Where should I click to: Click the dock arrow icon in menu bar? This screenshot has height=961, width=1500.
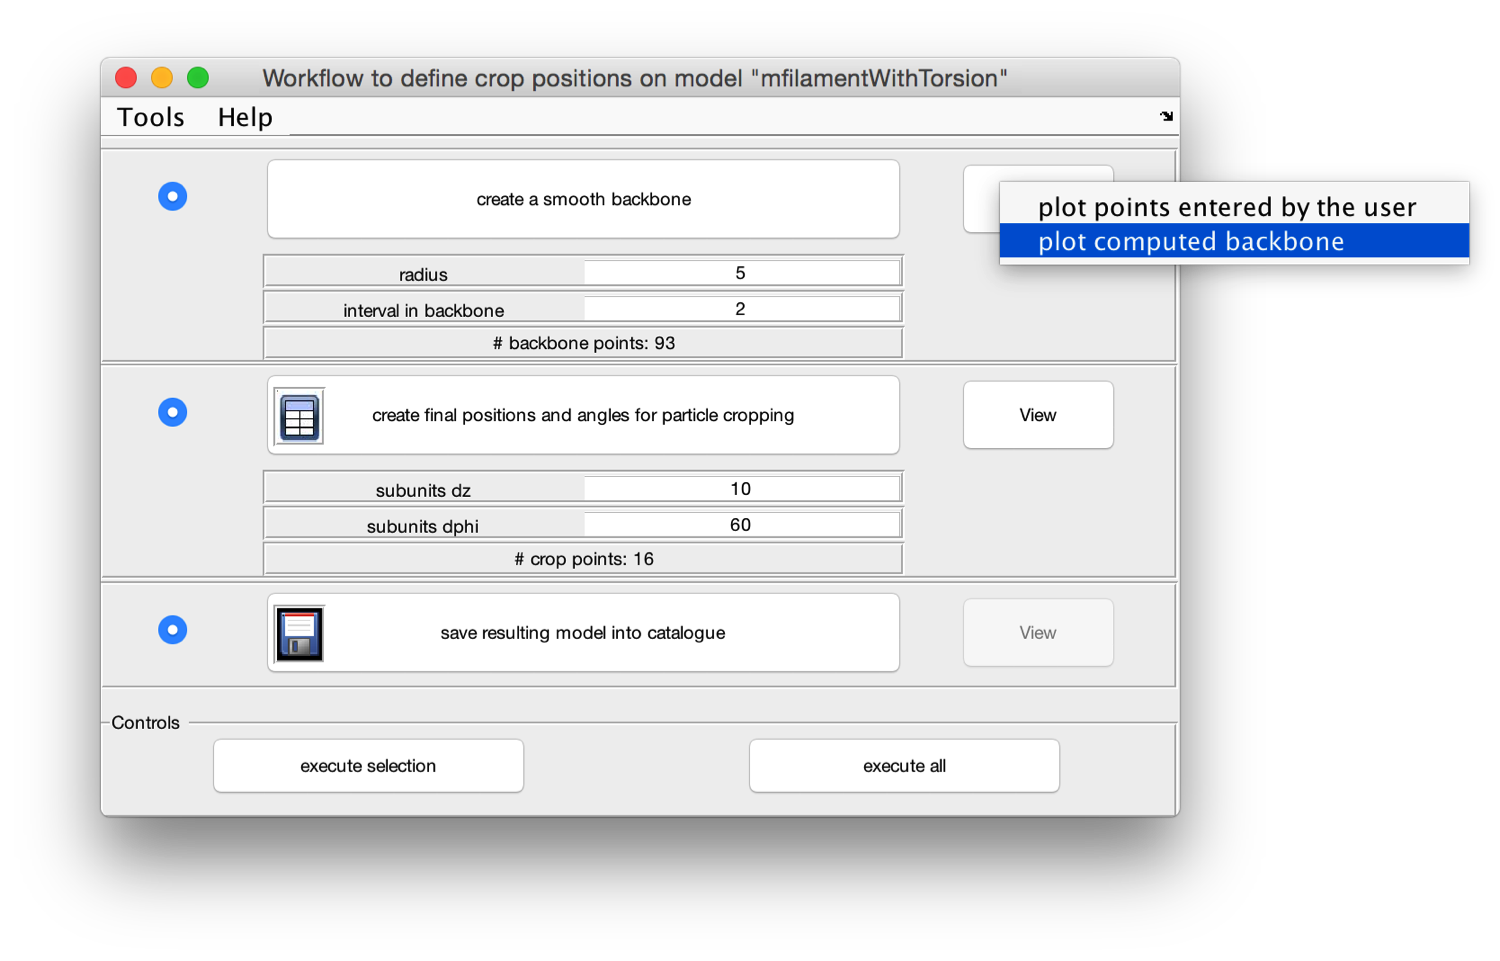pyautogui.click(x=1166, y=116)
